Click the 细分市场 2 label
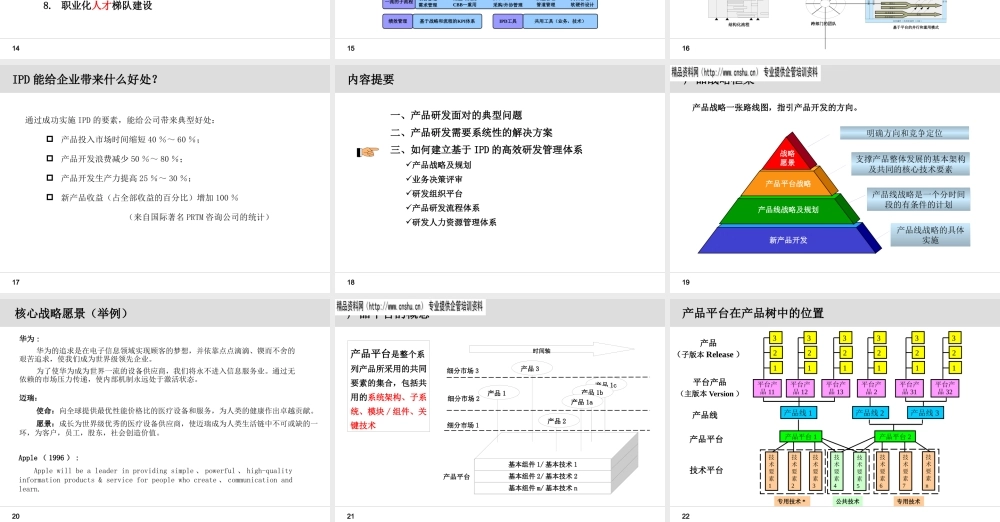Image resolution: width=1000 pixels, height=522 pixels. tap(463, 399)
